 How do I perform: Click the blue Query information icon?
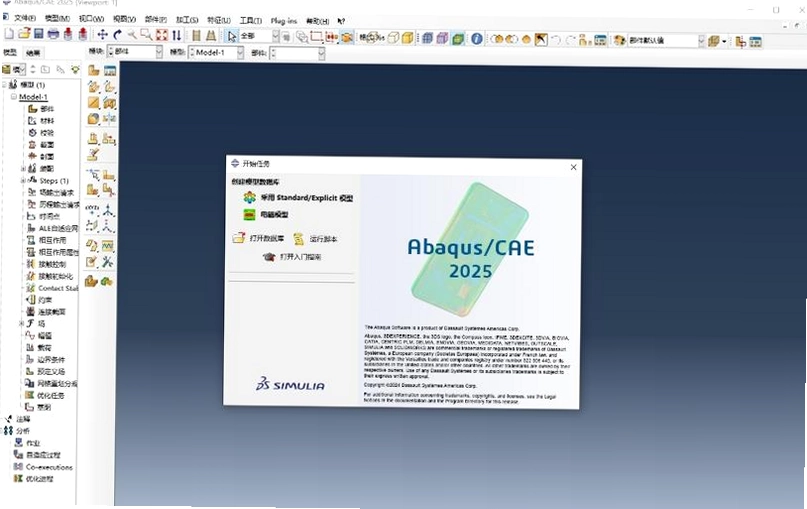point(477,39)
